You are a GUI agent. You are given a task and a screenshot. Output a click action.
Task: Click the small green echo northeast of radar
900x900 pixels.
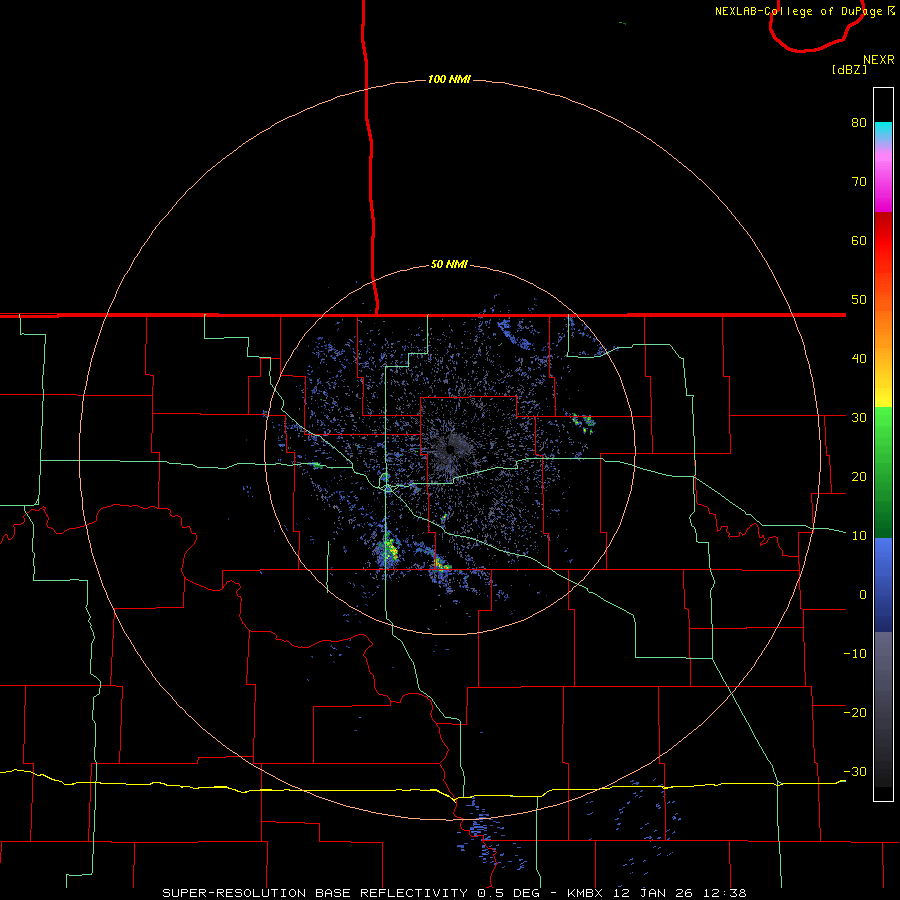coord(583,423)
